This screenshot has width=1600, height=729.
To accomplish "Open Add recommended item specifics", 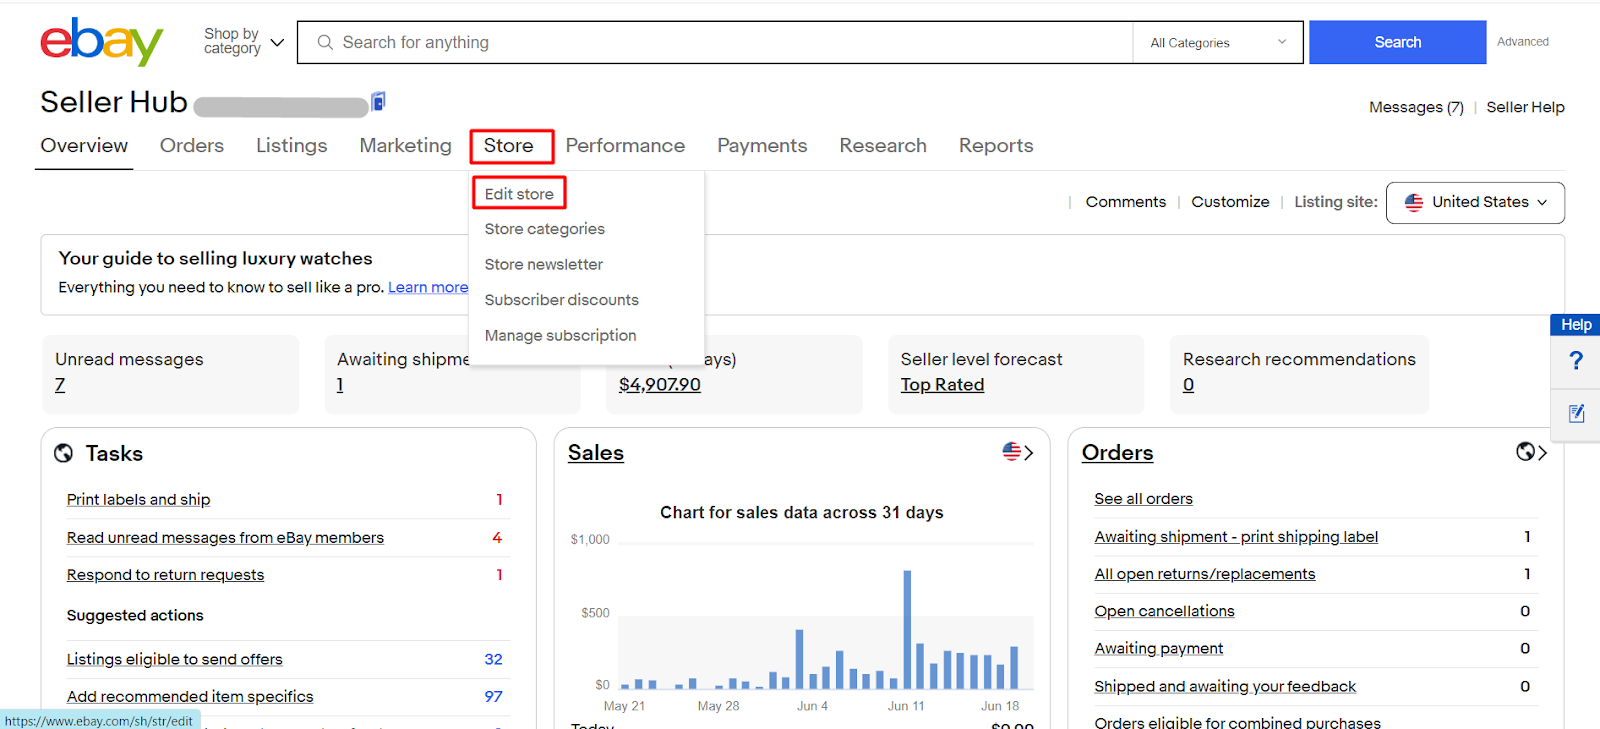I will [x=190, y=697].
